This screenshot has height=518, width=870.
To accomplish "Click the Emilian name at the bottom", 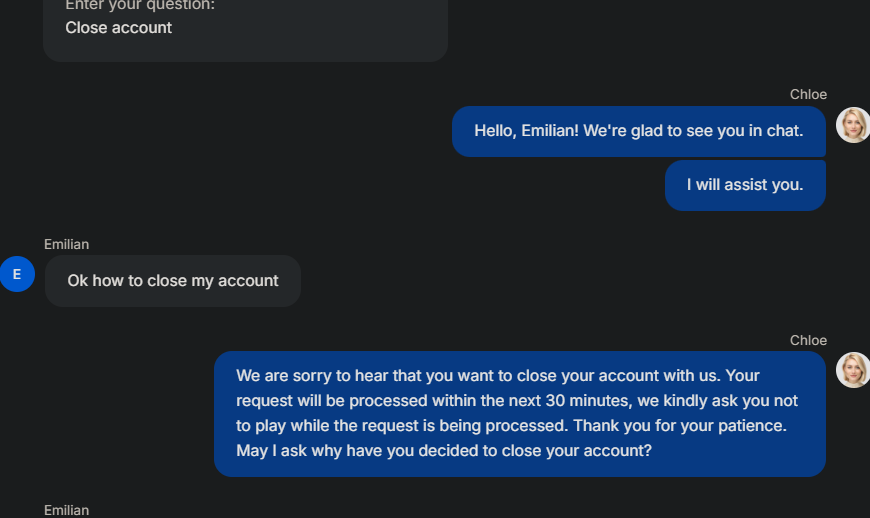I will 66,510.
